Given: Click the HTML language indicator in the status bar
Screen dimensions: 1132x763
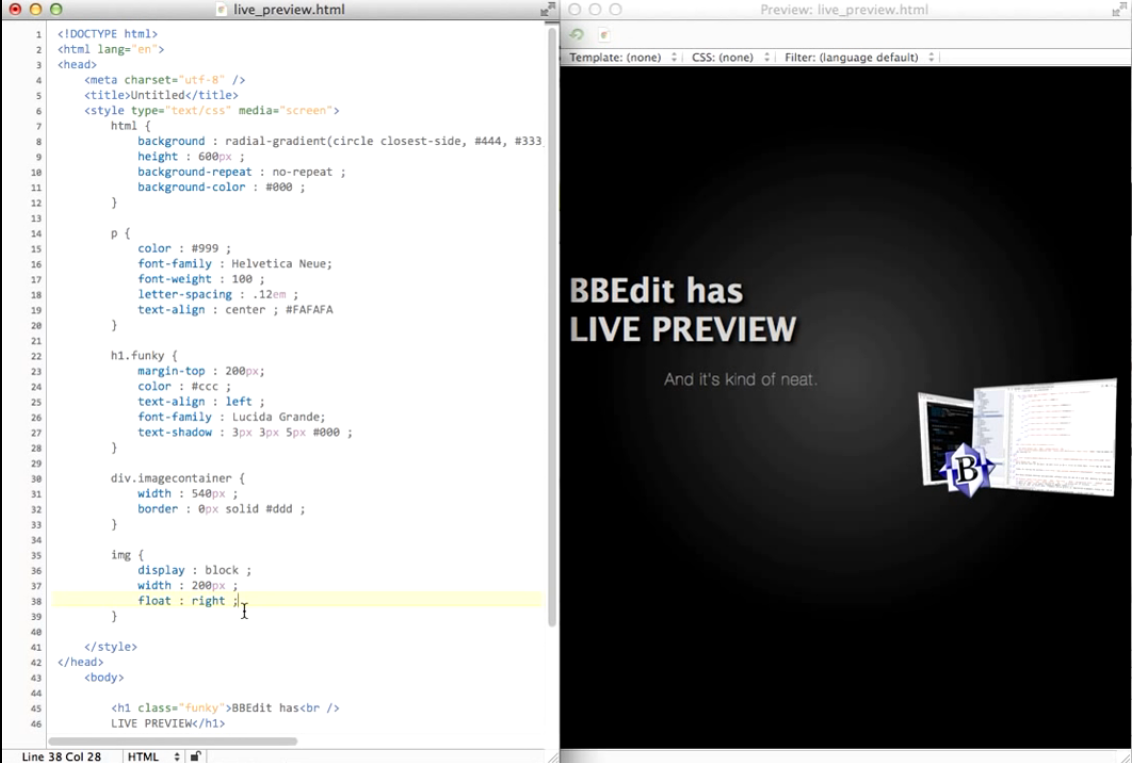Looking at the screenshot, I should [143, 756].
